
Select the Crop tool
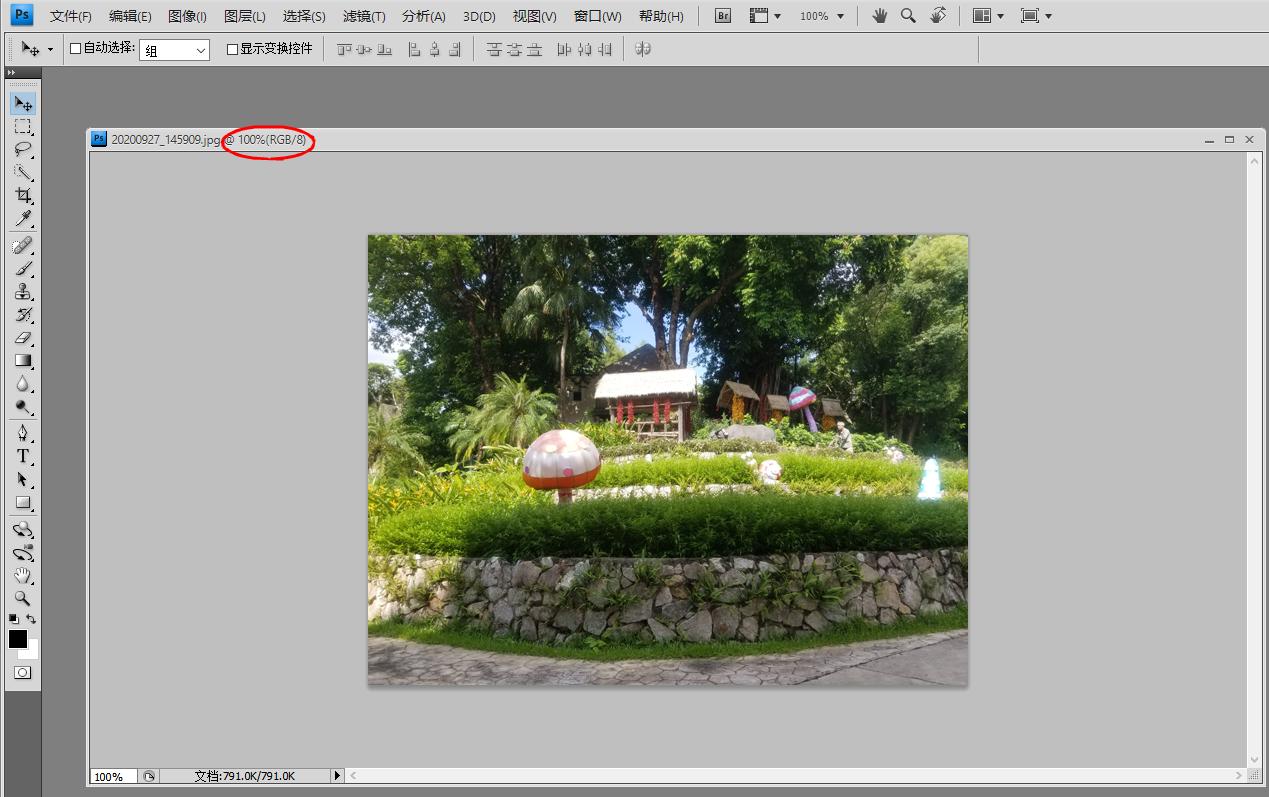(x=23, y=195)
